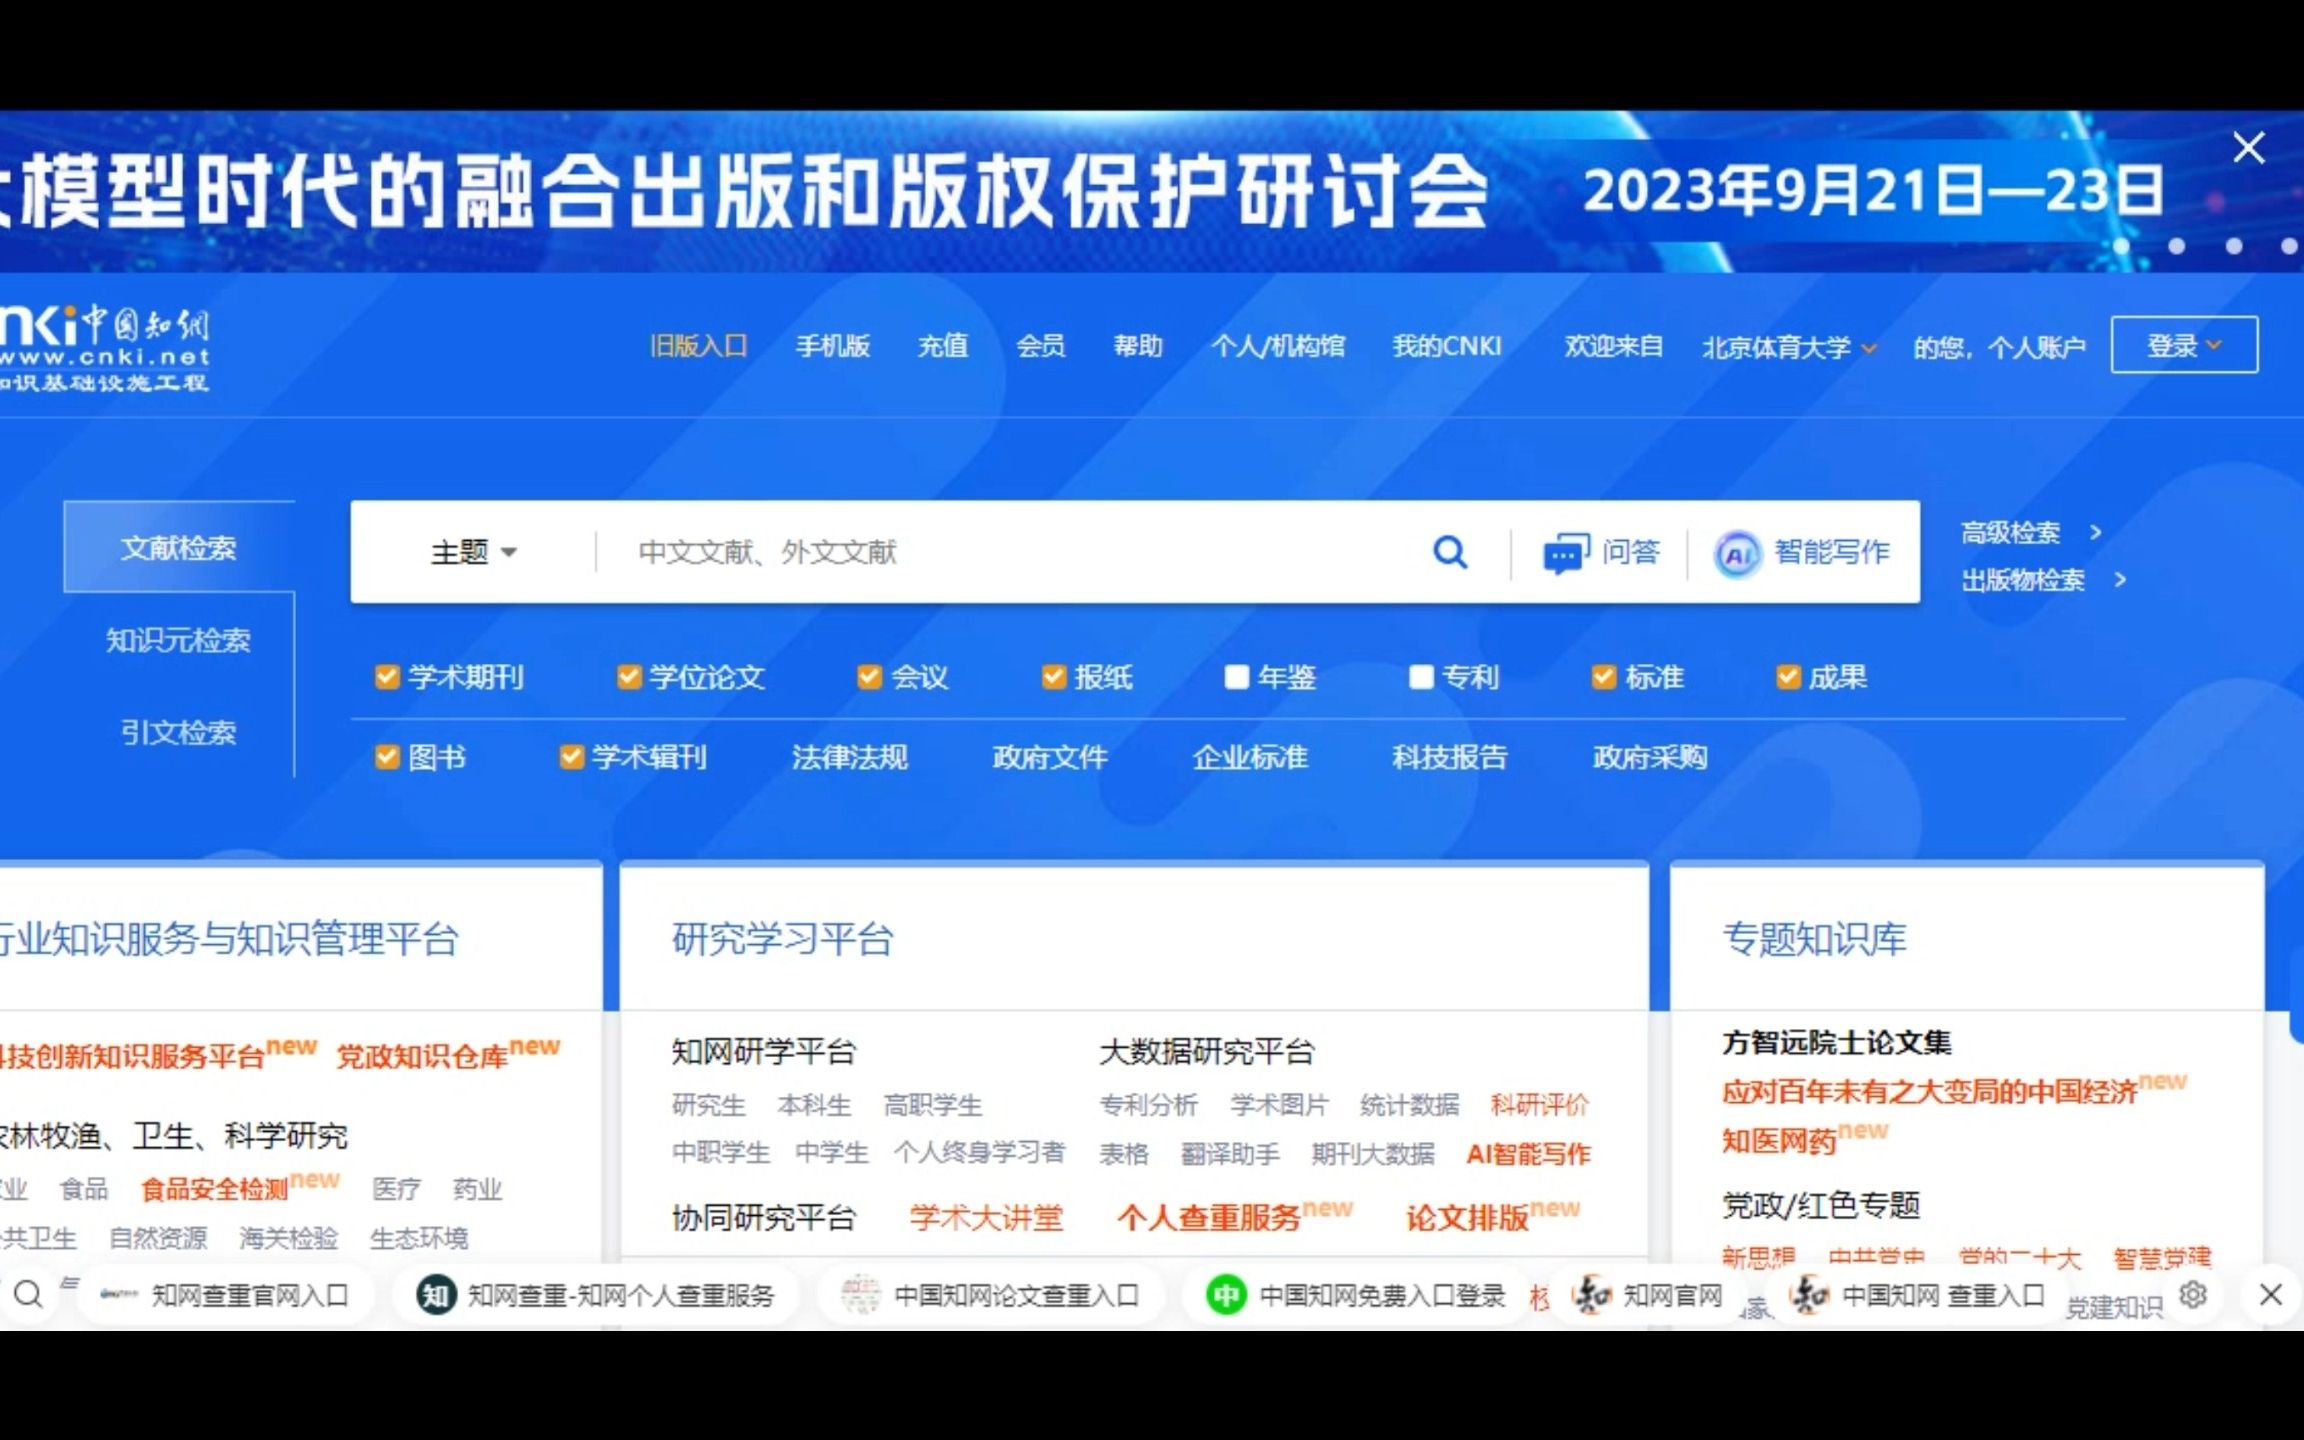The height and width of the screenshot is (1440, 2304).
Task: Select the 引文检索 tab
Action: coord(179,732)
